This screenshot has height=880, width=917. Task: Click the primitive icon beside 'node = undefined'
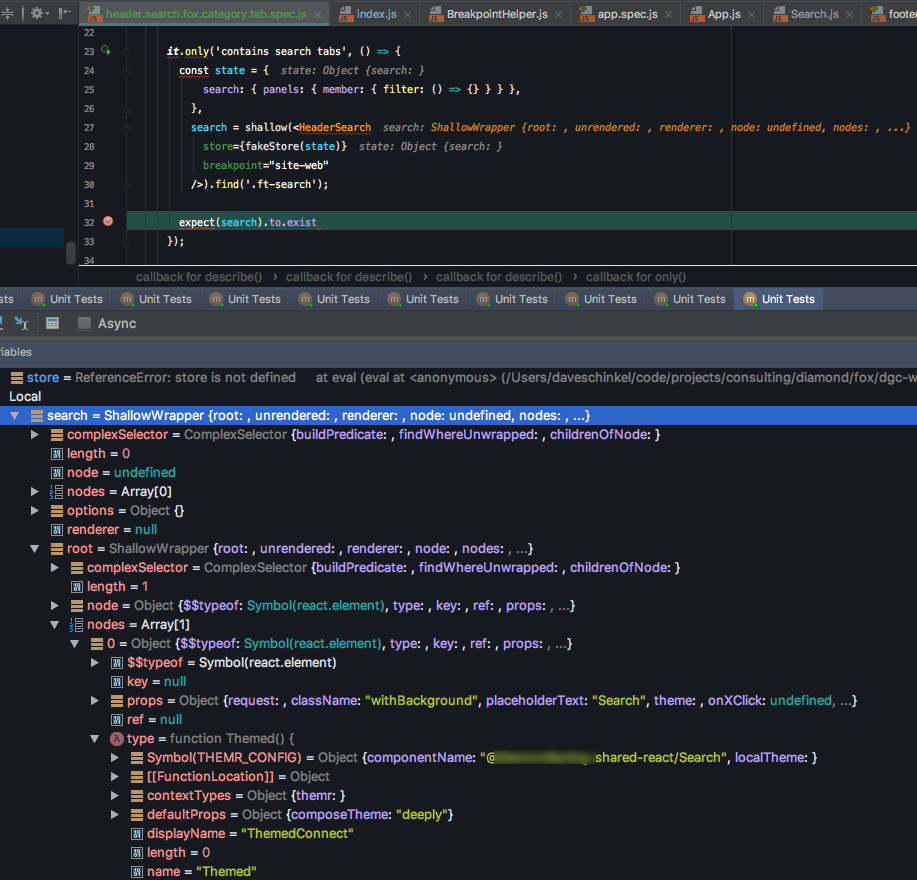pos(57,472)
